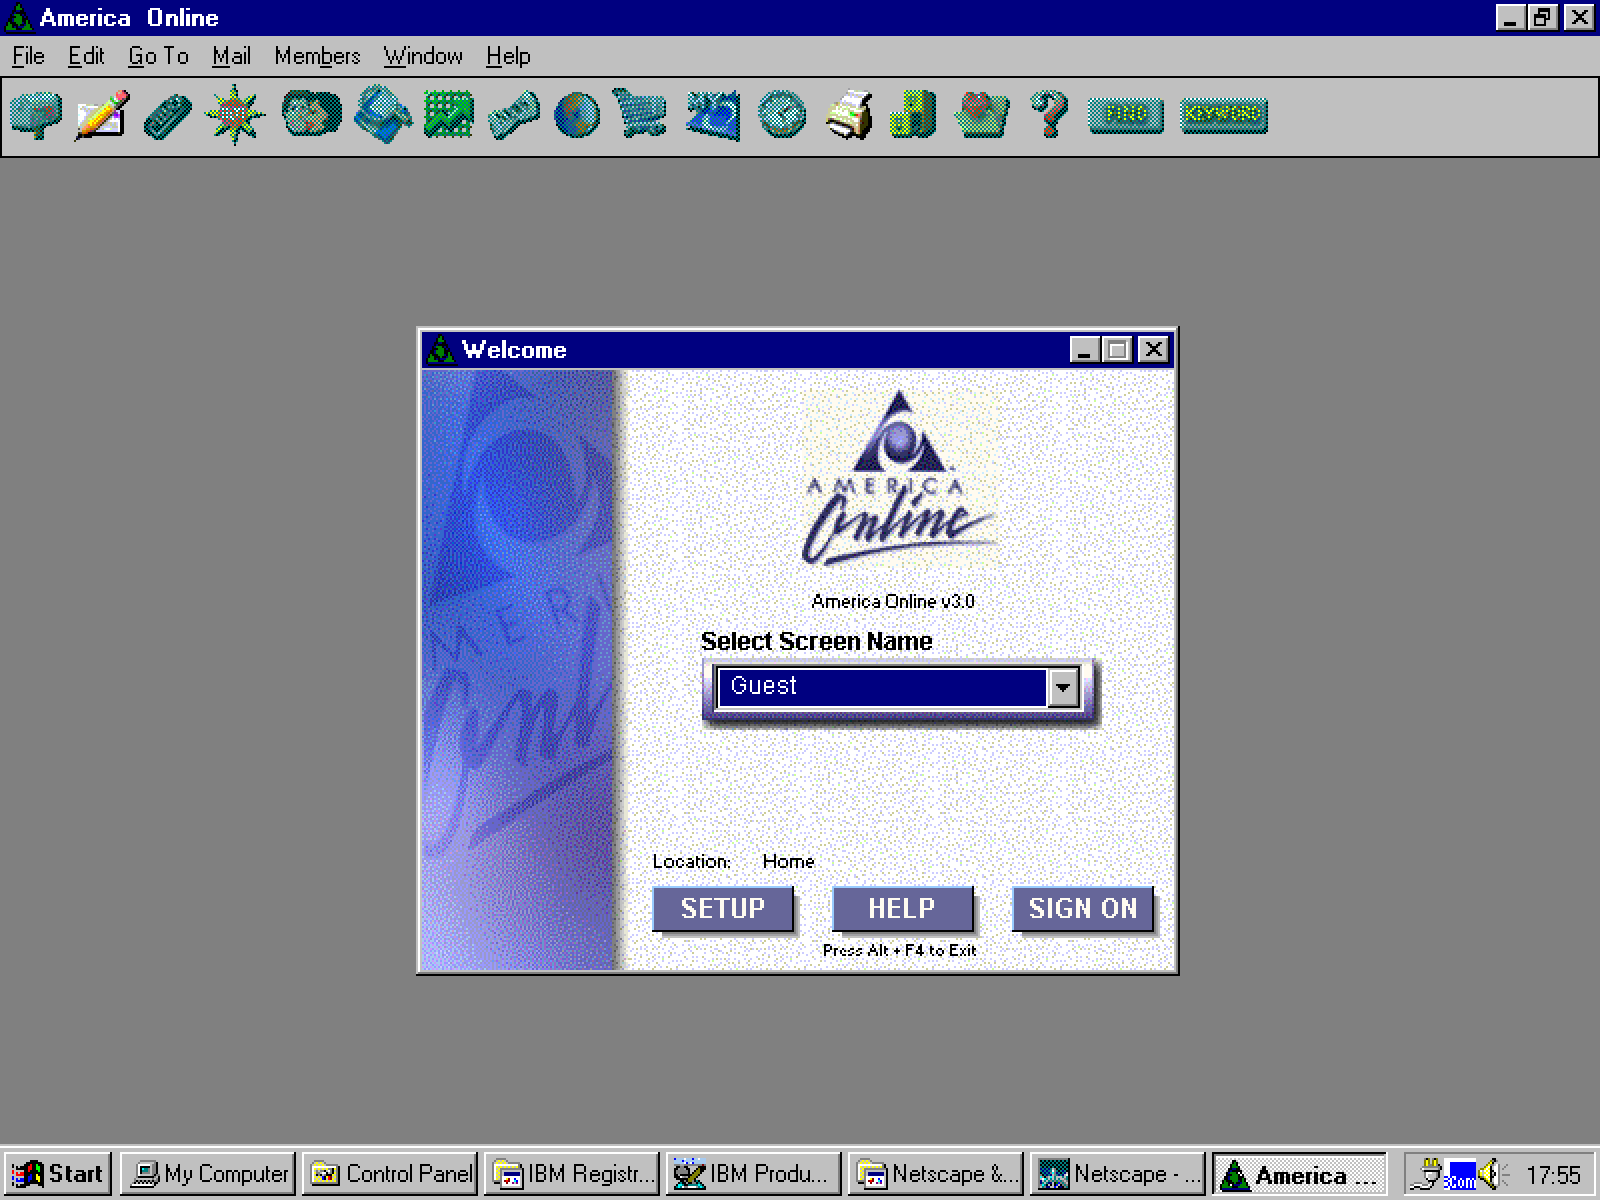Click the speaker volume tray icon

coord(1492,1174)
